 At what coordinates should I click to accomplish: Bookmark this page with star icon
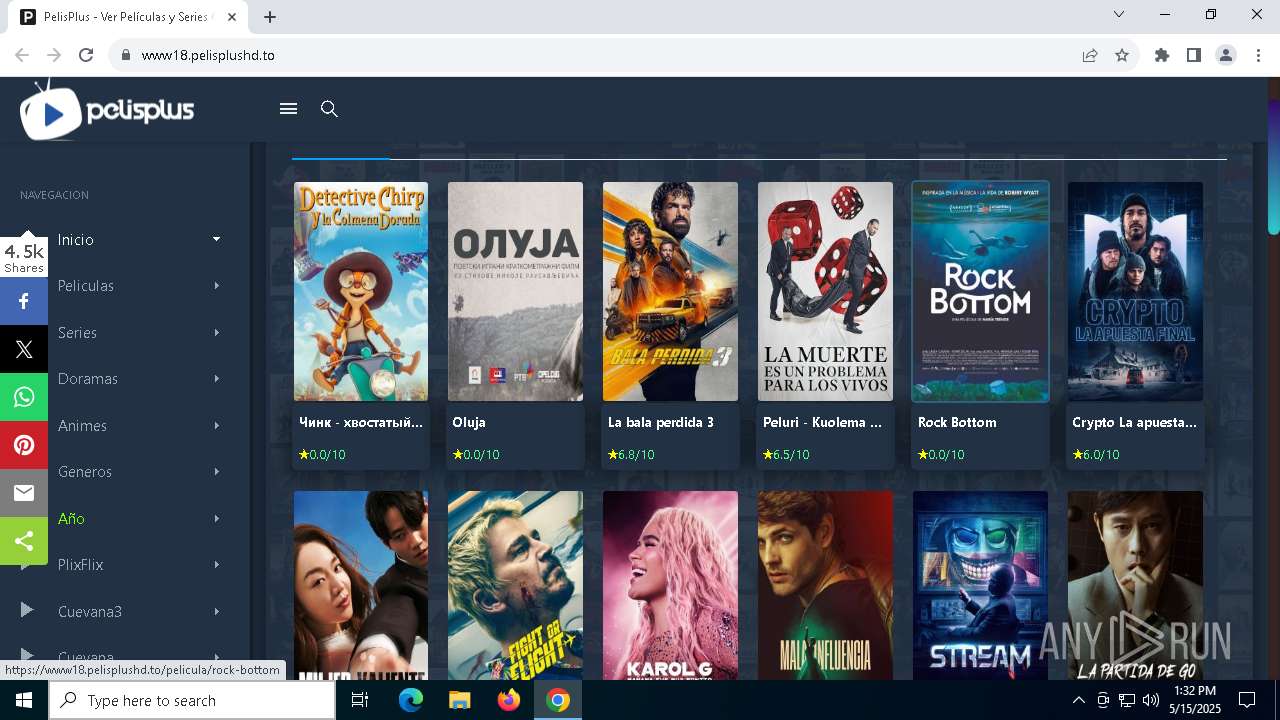pyautogui.click(x=1122, y=55)
